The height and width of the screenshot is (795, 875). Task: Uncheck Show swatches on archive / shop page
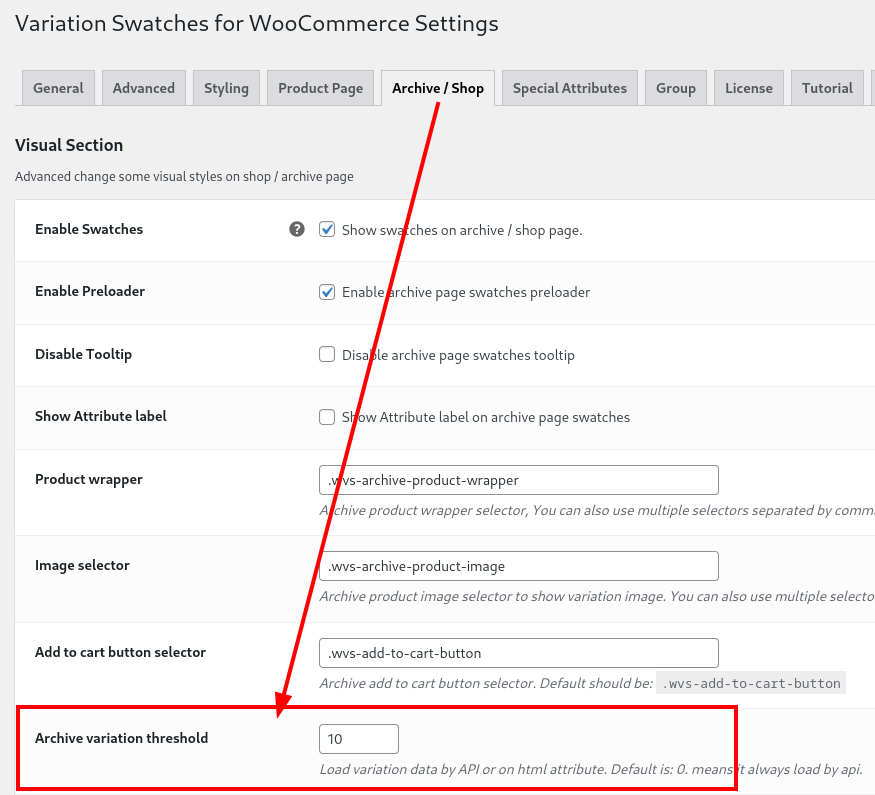(327, 229)
